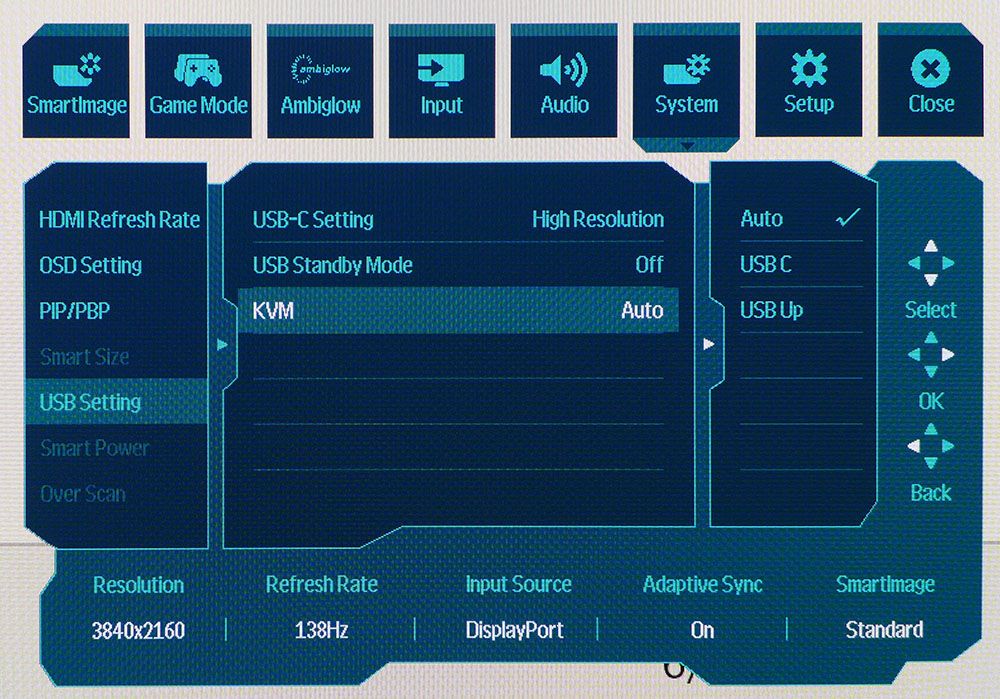
Task: Open the USB-C Setting row
Action: 458,219
